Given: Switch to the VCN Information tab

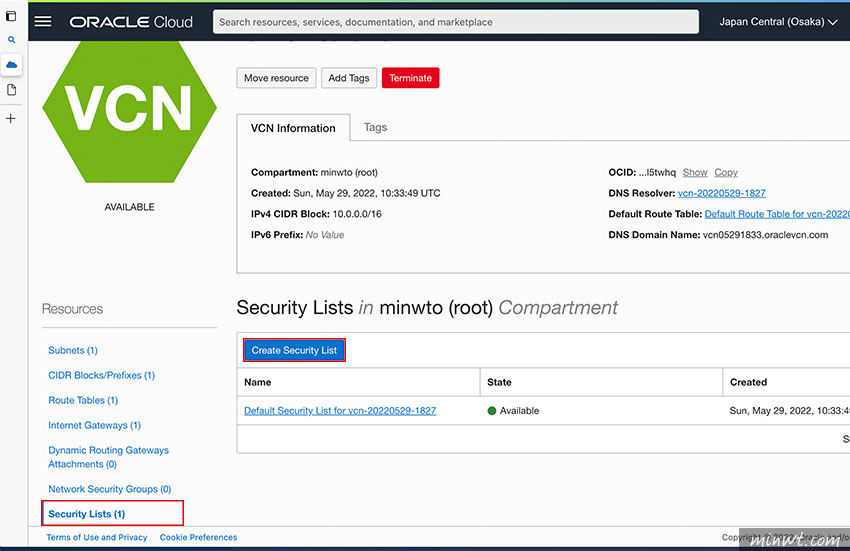Looking at the screenshot, I should tap(293, 128).
